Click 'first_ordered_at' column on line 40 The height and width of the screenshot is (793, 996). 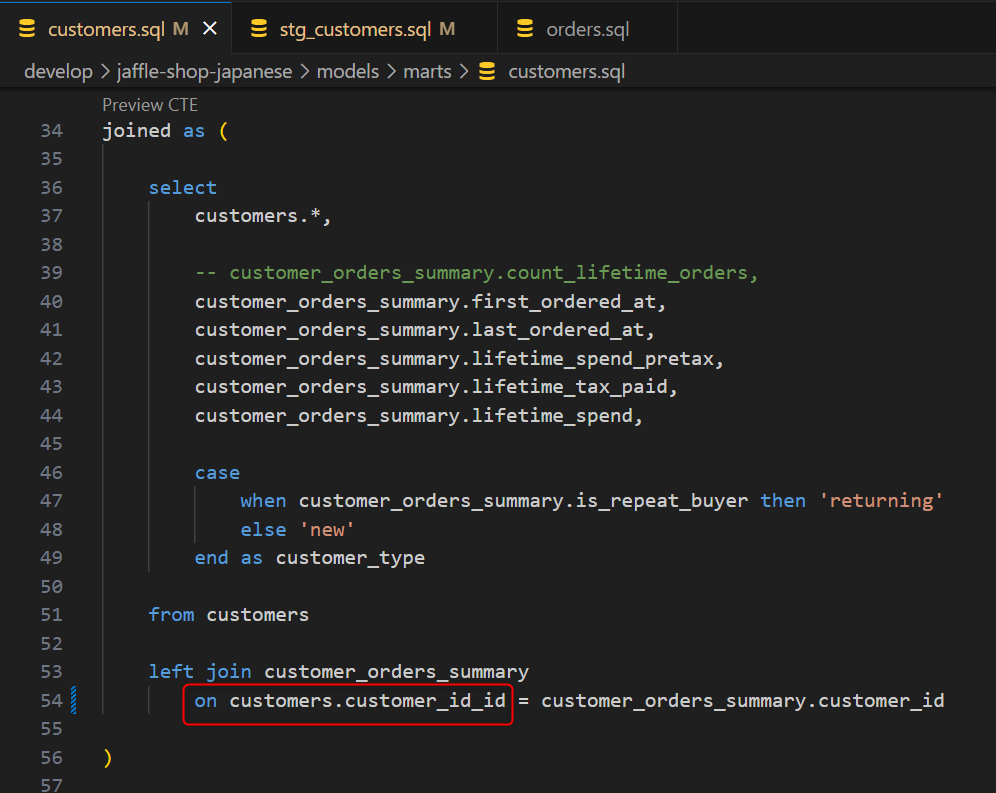tap(563, 302)
